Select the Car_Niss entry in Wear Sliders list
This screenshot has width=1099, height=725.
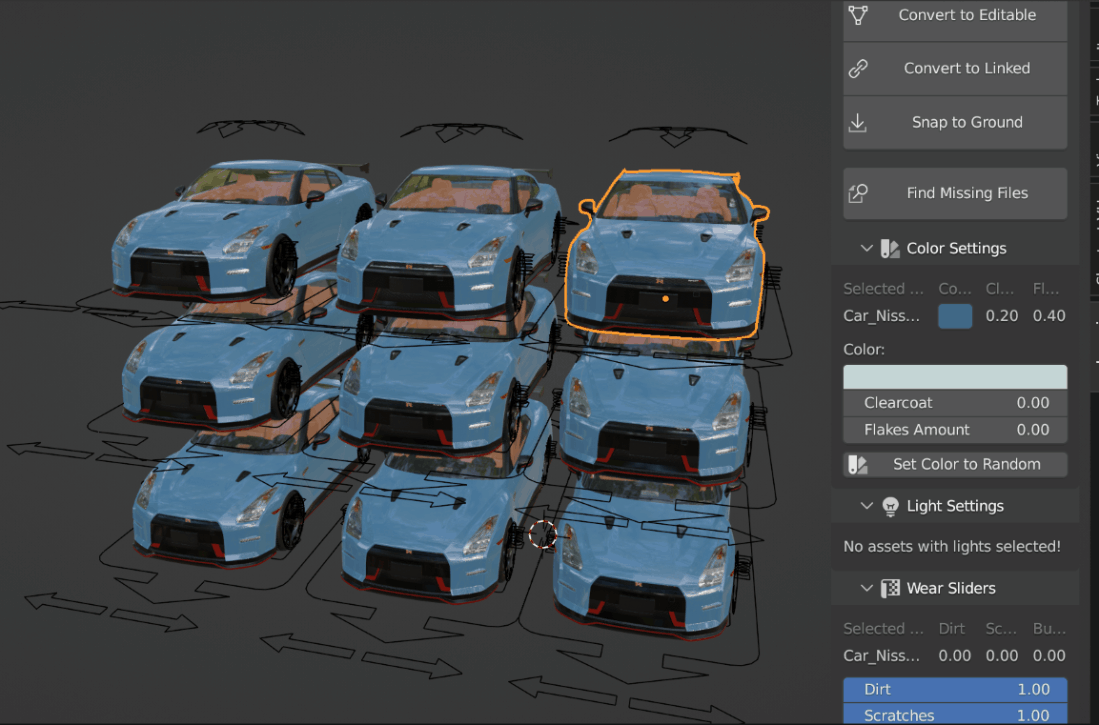880,655
